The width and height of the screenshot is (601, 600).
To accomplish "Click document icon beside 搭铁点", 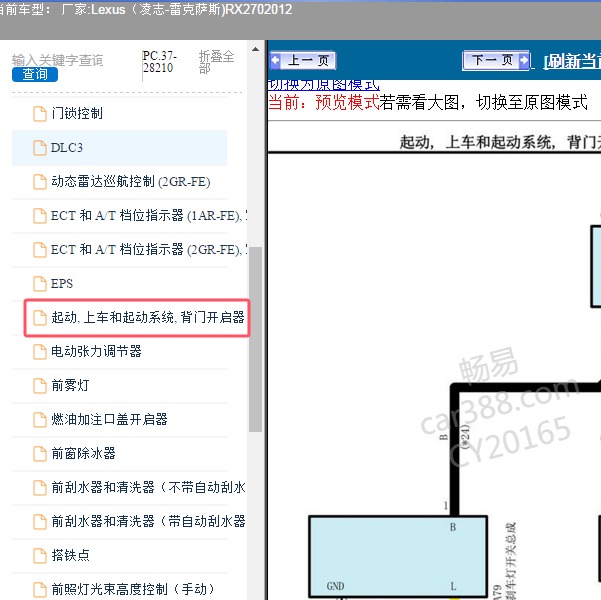I will pyautogui.click(x=39, y=556).
